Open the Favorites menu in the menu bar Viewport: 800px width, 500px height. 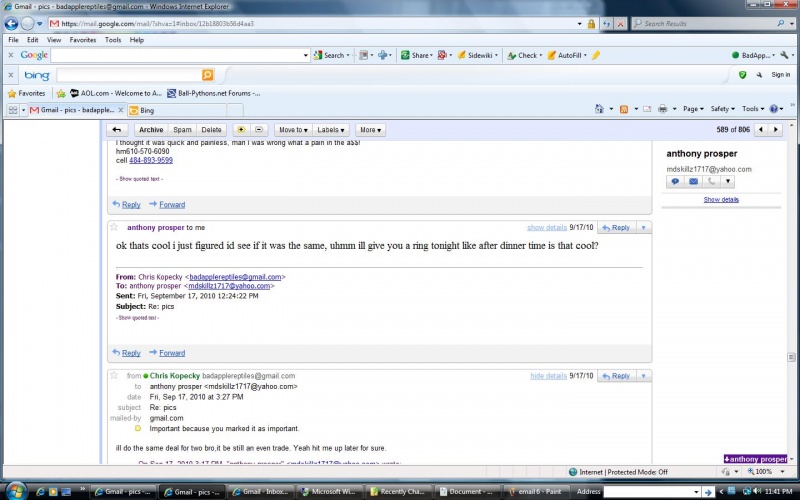pos(83,40)
